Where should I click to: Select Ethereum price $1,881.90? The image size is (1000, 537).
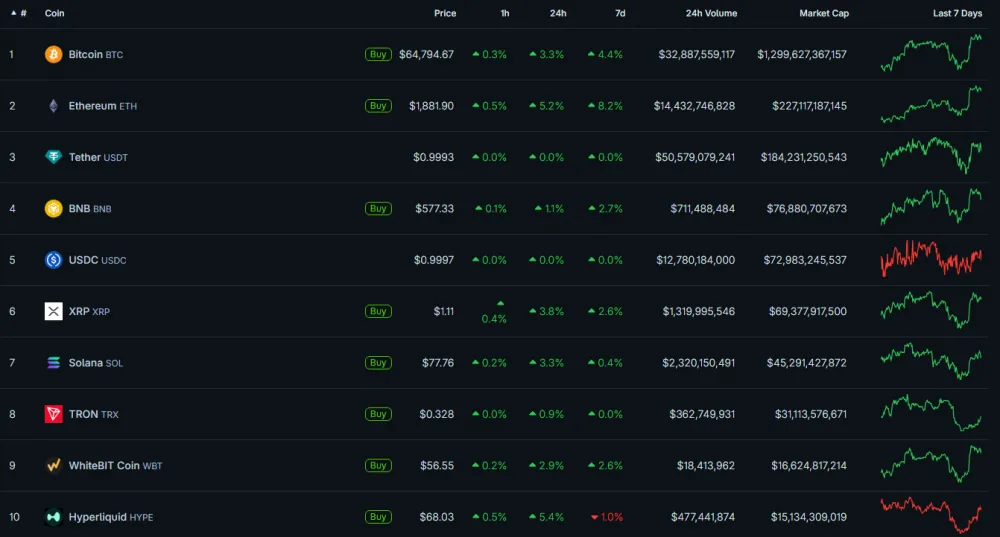click(432, 106)
